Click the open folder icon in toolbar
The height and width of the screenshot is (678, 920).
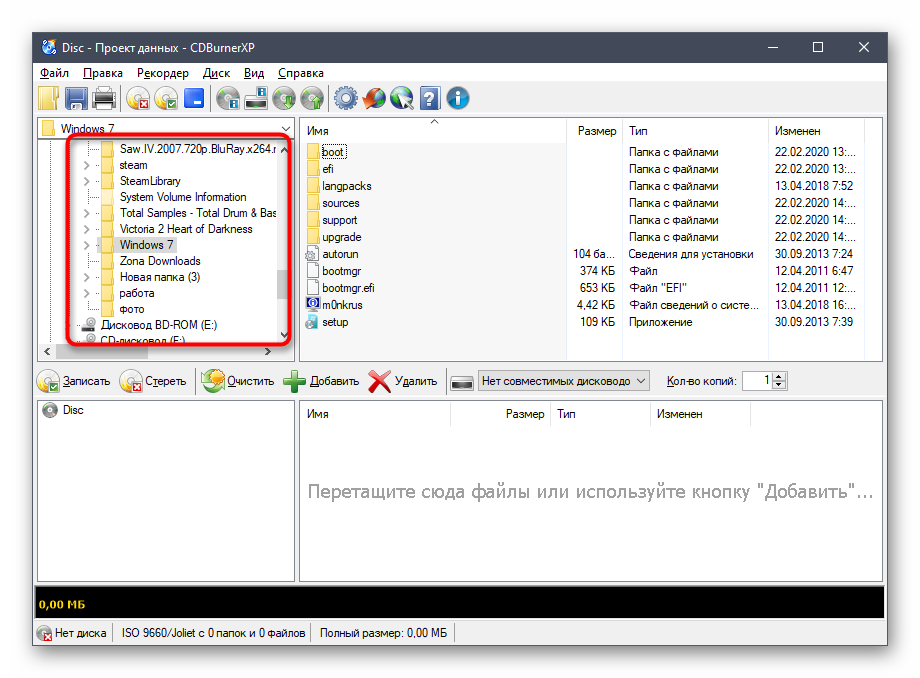coord(49,98)
